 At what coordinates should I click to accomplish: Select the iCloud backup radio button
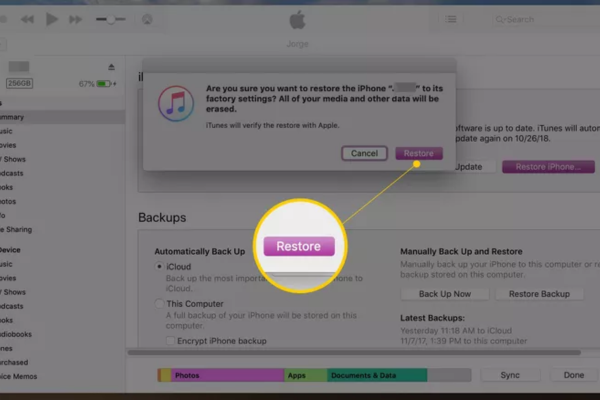click(159, 266)
